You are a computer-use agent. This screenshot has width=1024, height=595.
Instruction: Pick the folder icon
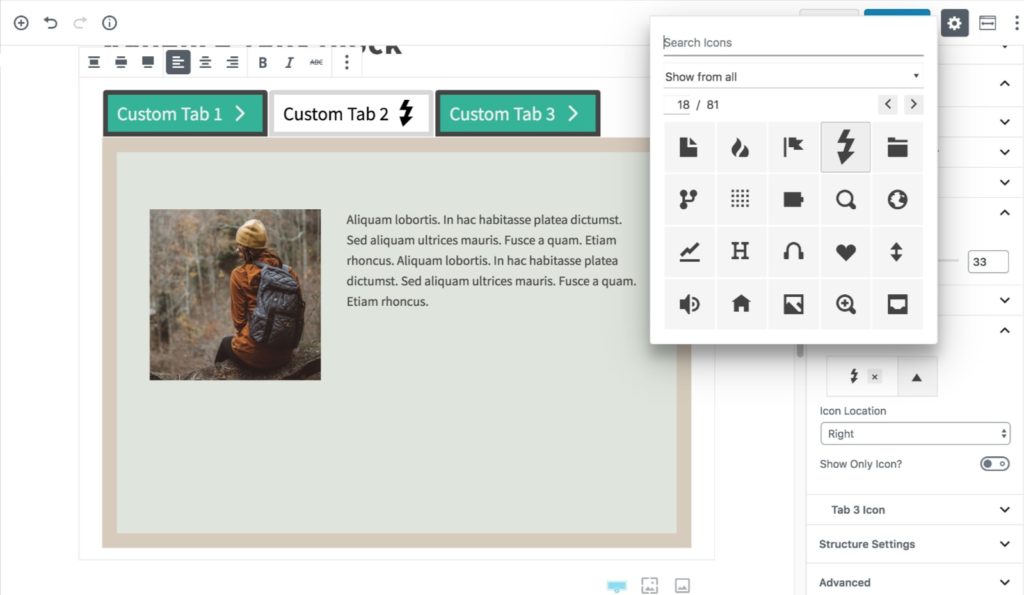click(897, 147)
